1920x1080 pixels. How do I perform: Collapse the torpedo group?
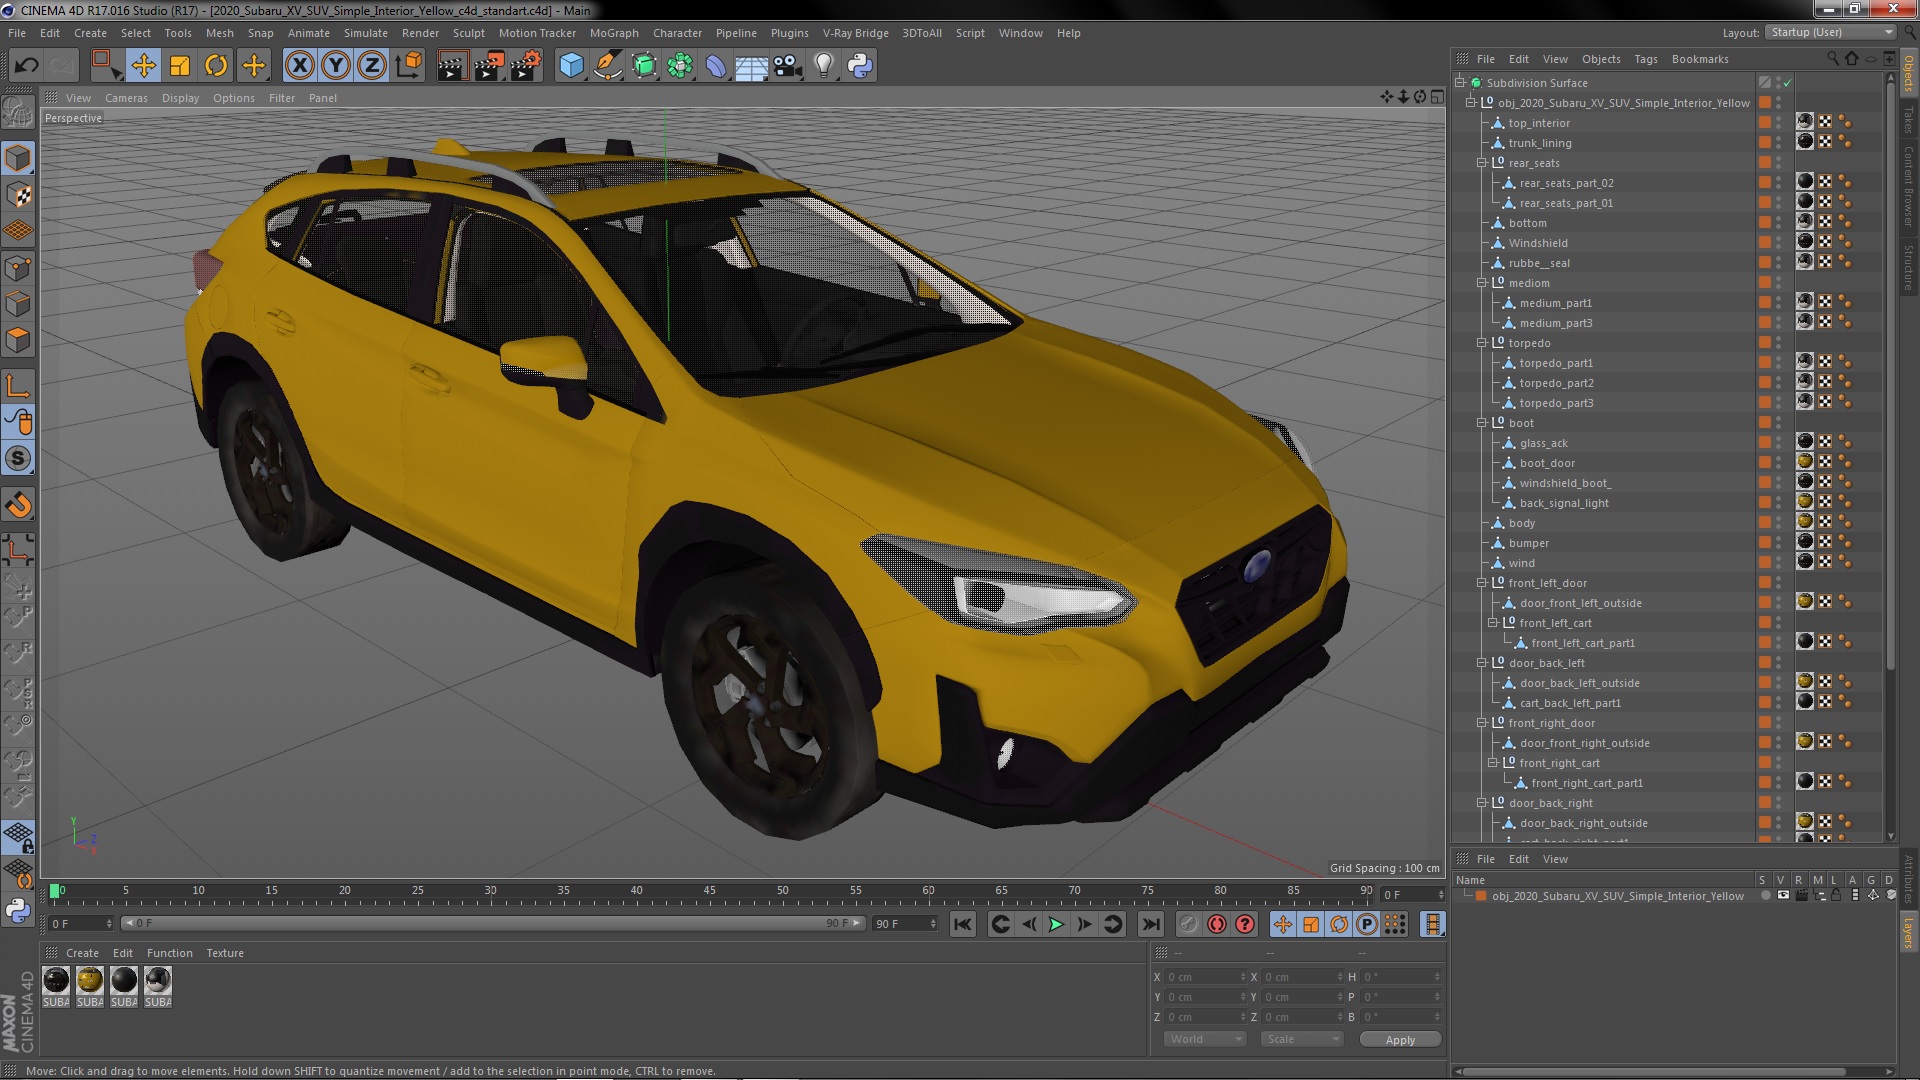coord(1482,343)
